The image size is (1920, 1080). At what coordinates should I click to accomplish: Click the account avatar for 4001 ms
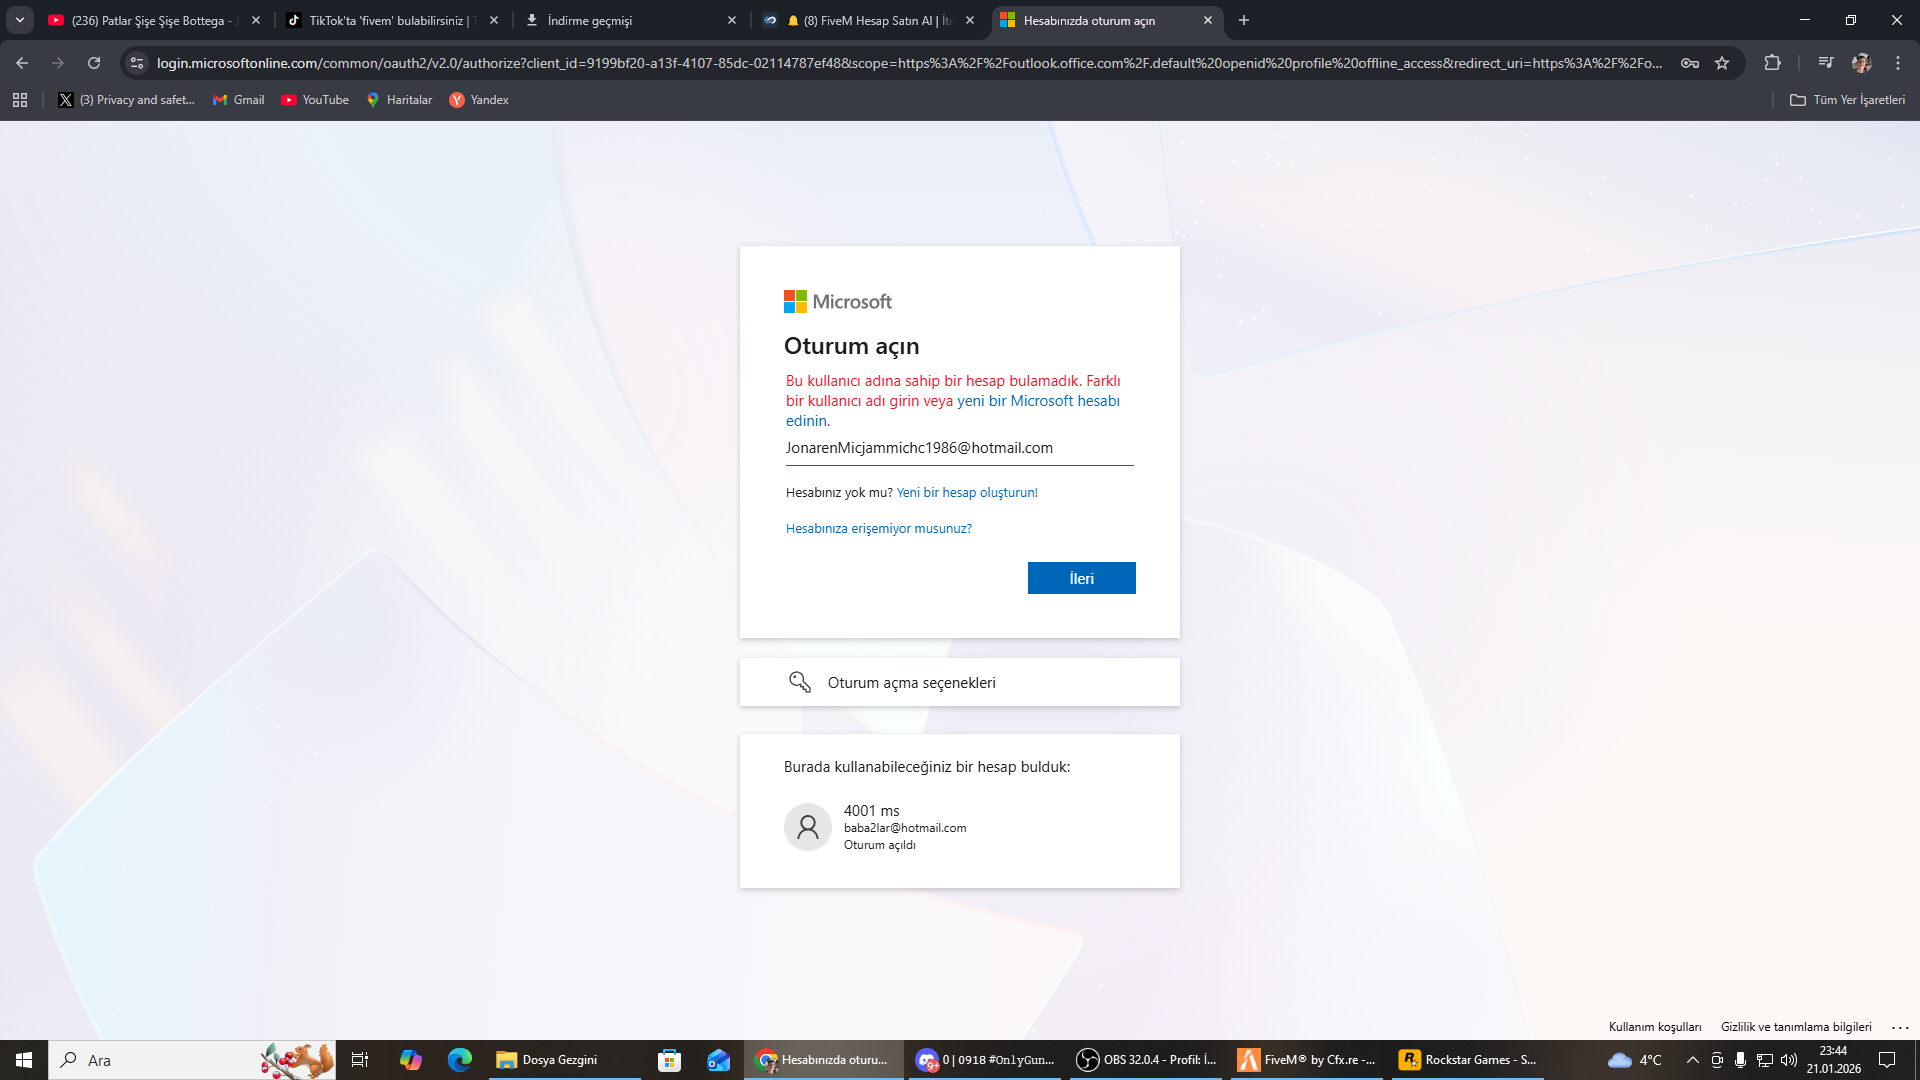(807, 827)
